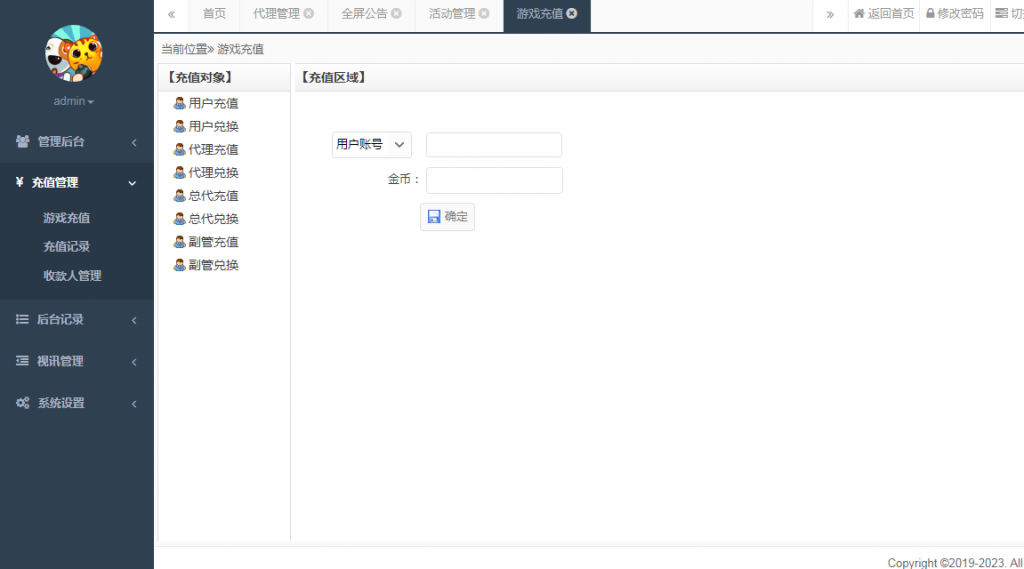Close the 全屏公告 tab

[x=397, y=14]
